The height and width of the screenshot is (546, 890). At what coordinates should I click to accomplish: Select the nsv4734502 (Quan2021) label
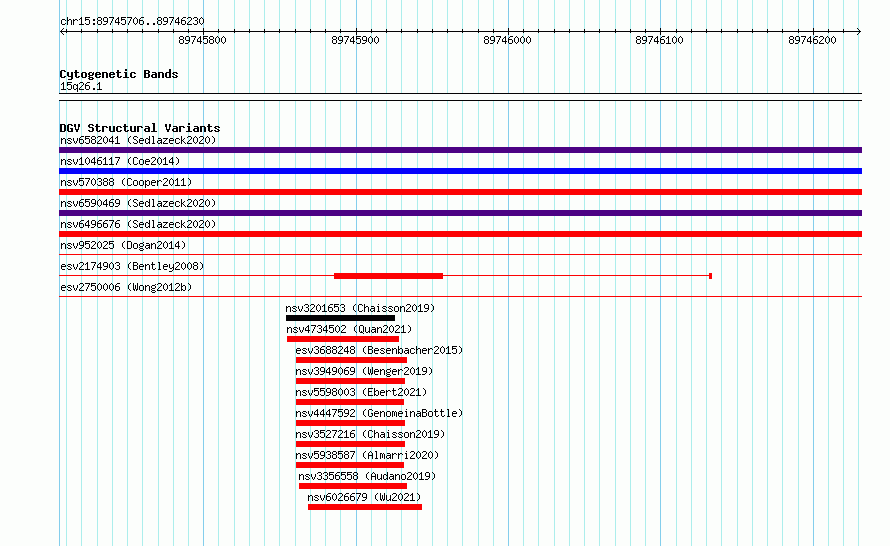tap(349, 329)
